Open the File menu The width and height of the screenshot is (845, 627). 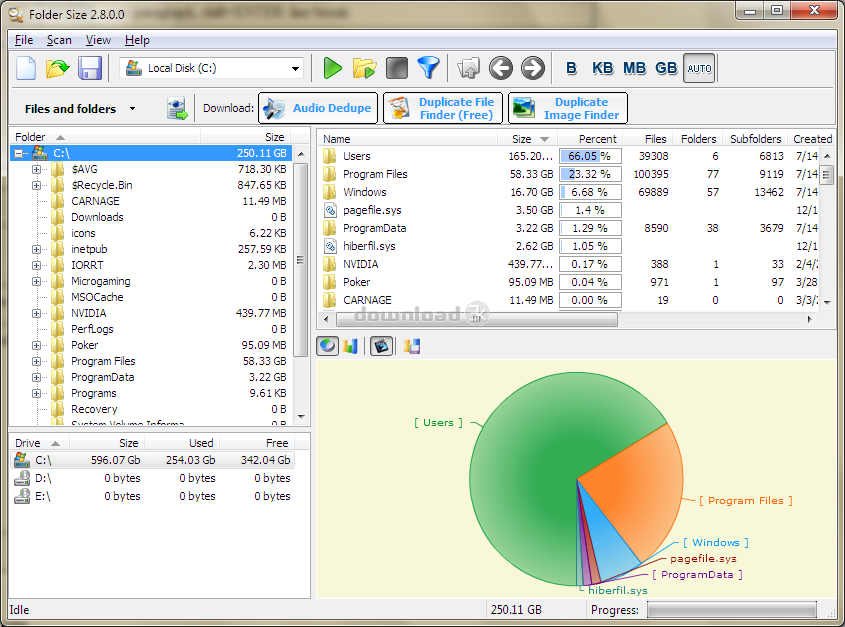click(x=24, y=40)
